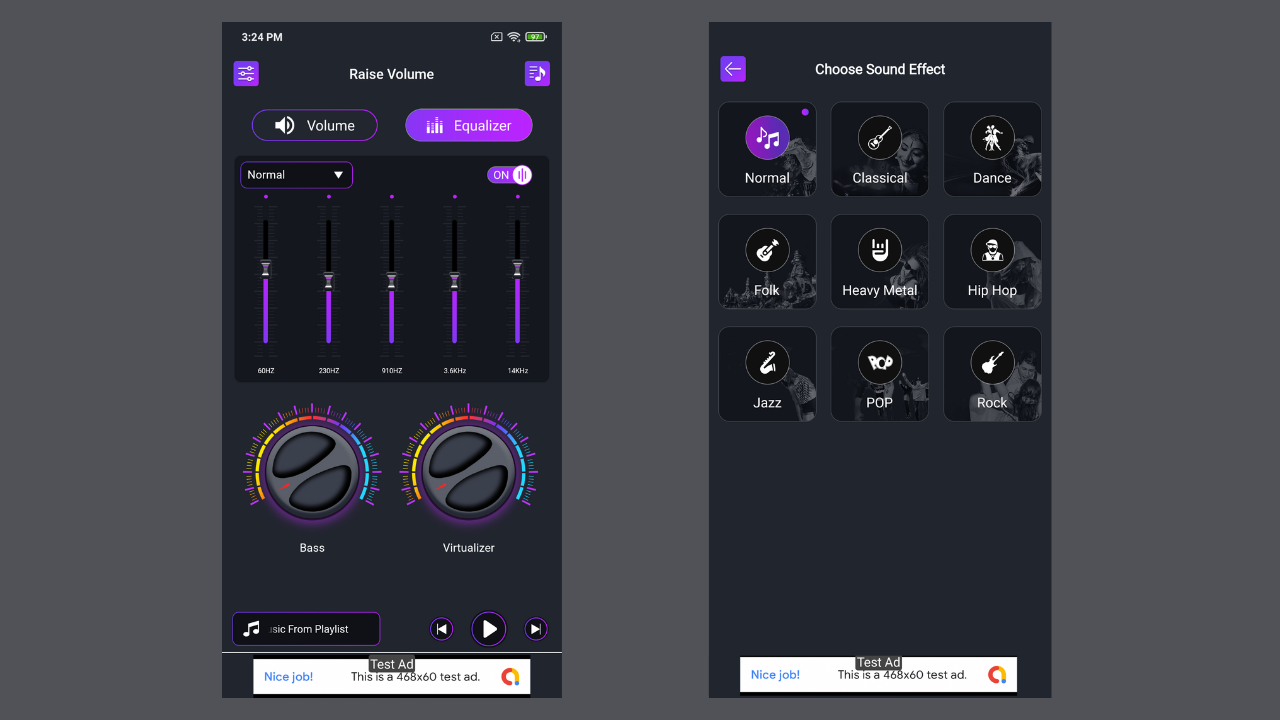Skip to the previous track
This screenshot has width=1280, height=720.
pyautogui.click(x=441, y=629)
